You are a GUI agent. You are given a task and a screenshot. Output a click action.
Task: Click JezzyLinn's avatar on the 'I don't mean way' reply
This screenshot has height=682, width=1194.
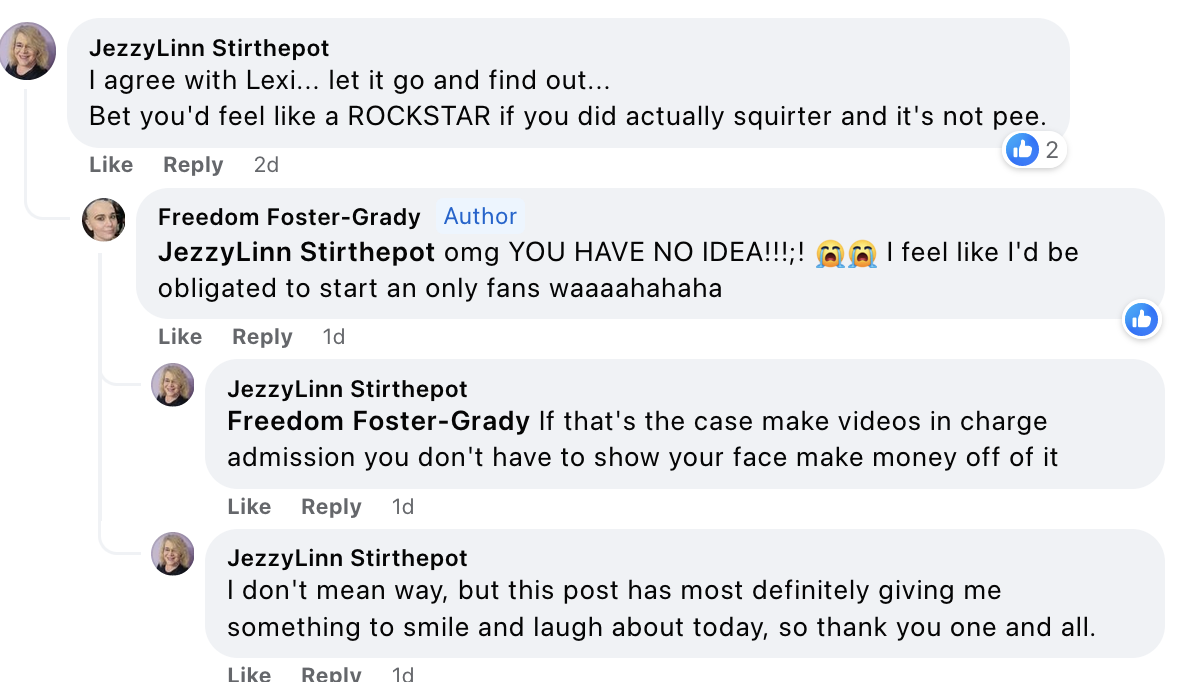[173, 553]
